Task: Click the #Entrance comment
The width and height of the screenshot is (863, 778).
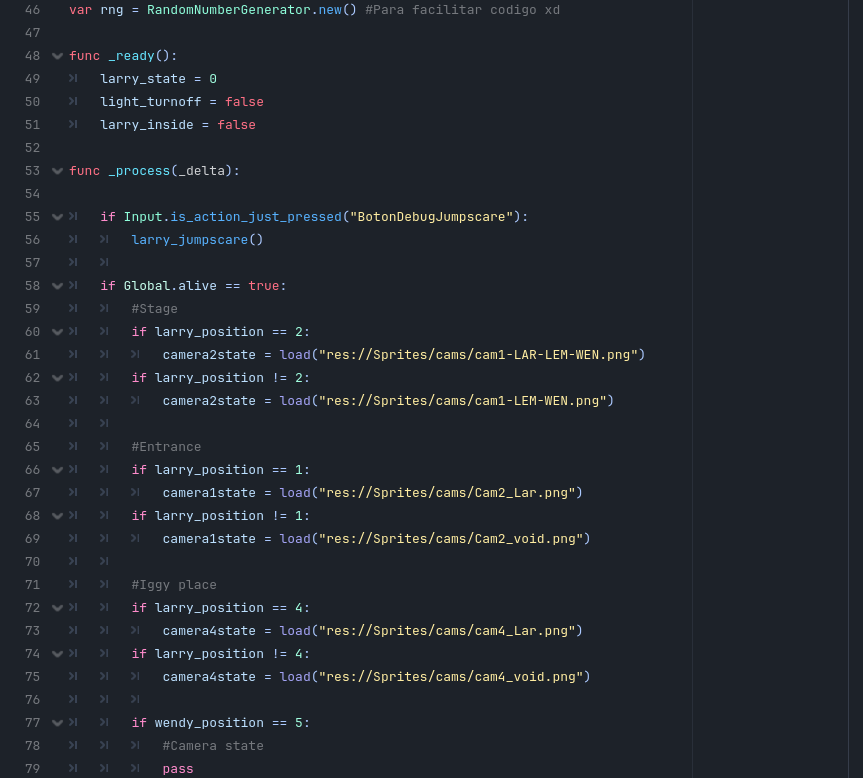Action: tap(166, 447)
